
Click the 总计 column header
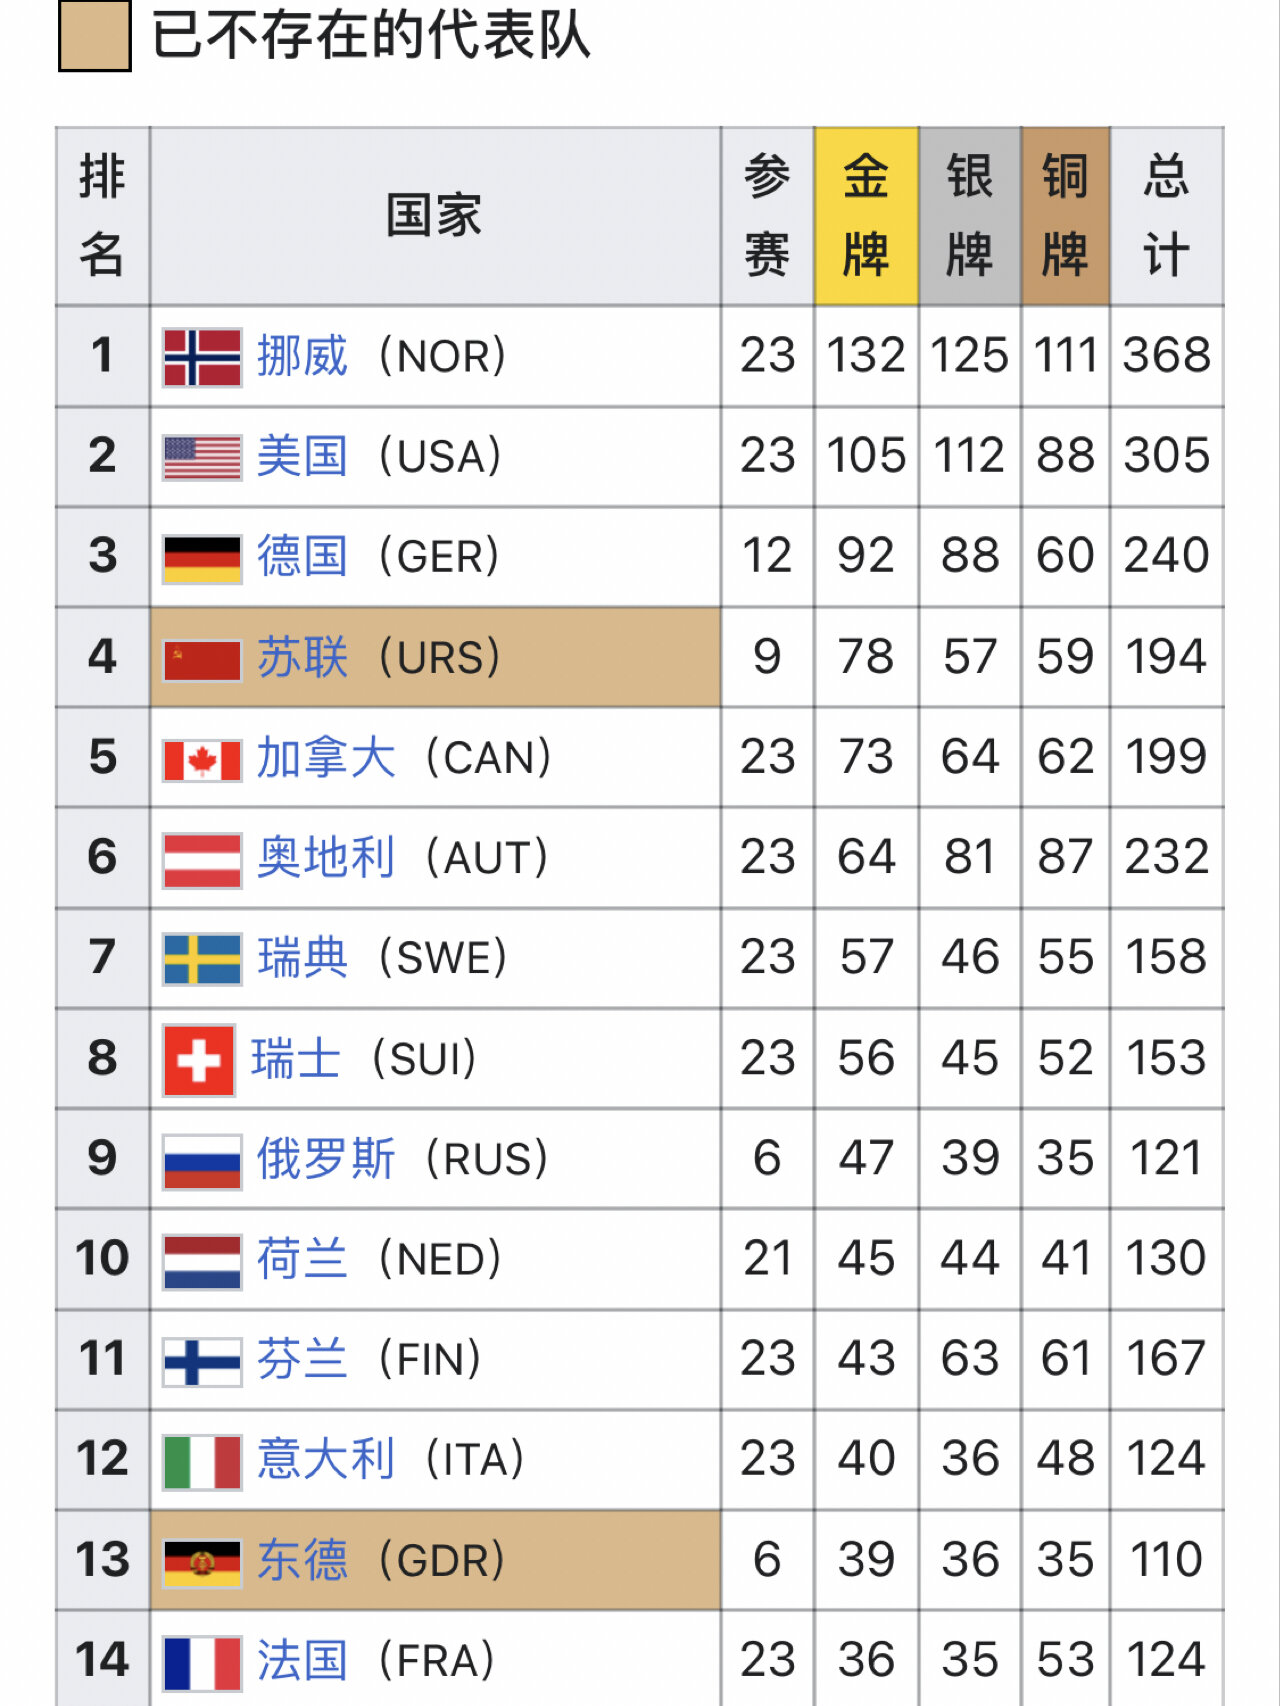tap(1166, 216)
